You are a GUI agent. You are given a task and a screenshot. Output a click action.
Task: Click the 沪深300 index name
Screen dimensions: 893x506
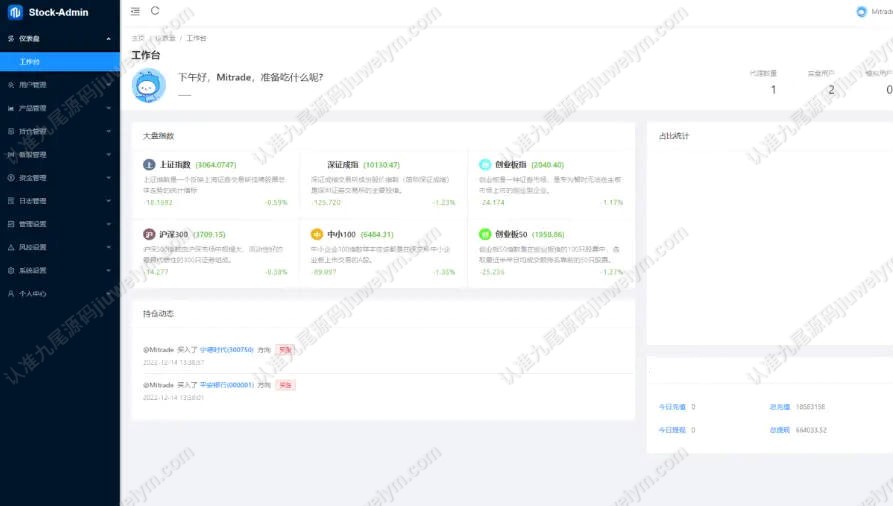(174, 234)
